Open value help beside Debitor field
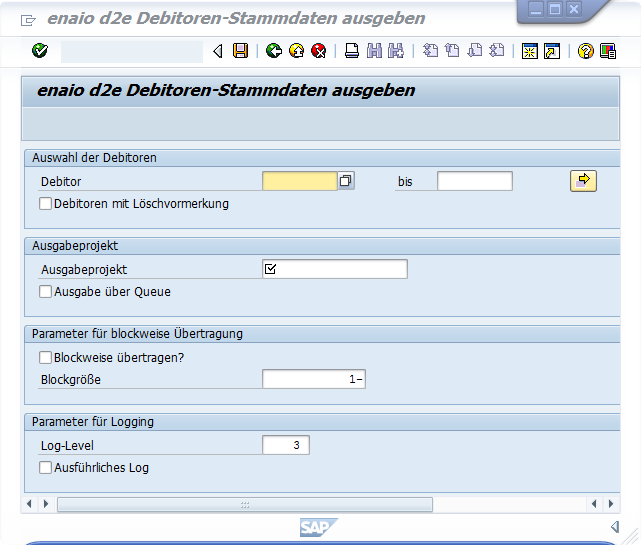The width and height of the screenshot is (641, 545). pyautogui.click(x=346, y=181)
